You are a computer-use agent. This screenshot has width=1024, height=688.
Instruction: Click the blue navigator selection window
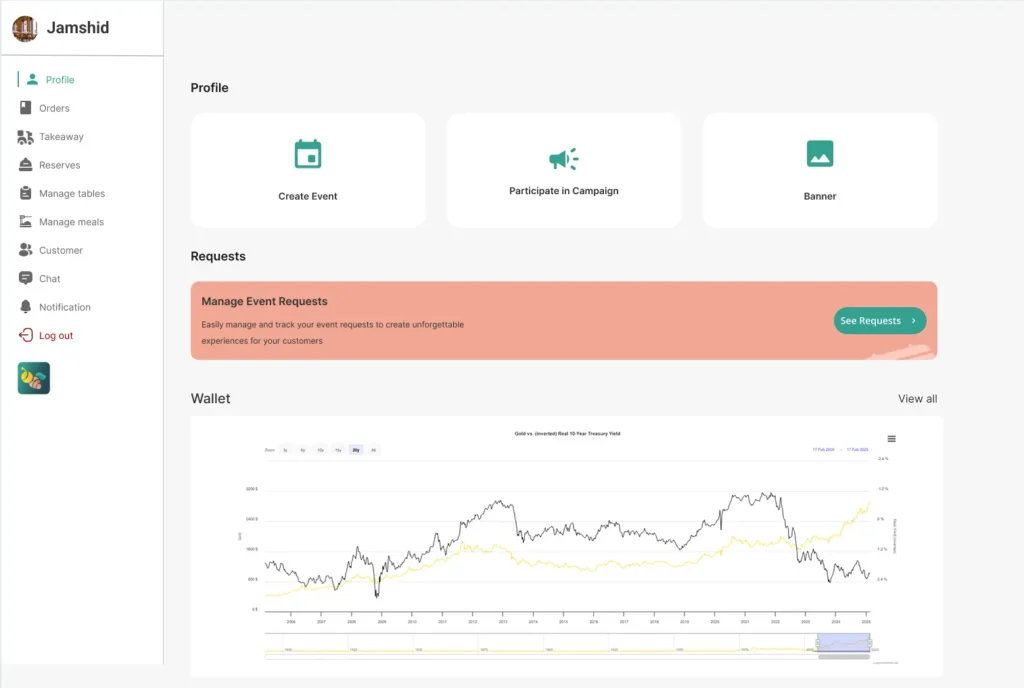(x=844, y=642)
